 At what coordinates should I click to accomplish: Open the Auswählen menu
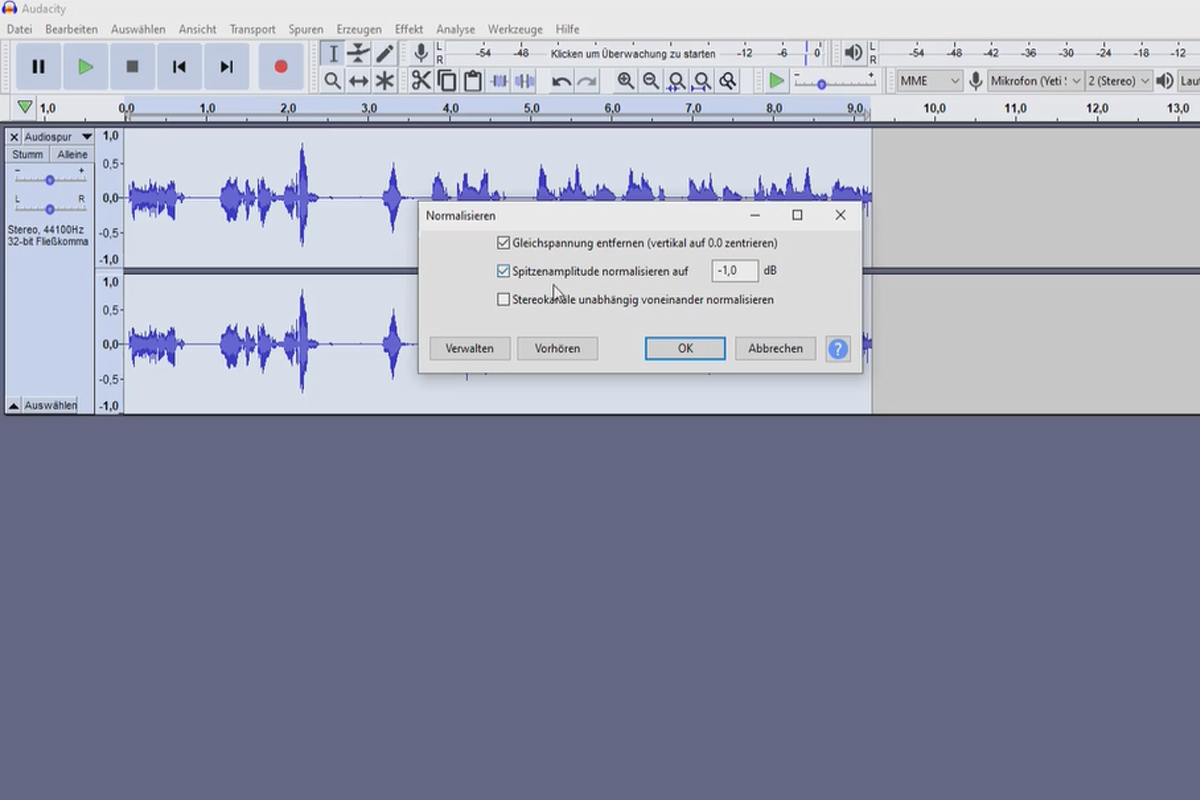138,29
